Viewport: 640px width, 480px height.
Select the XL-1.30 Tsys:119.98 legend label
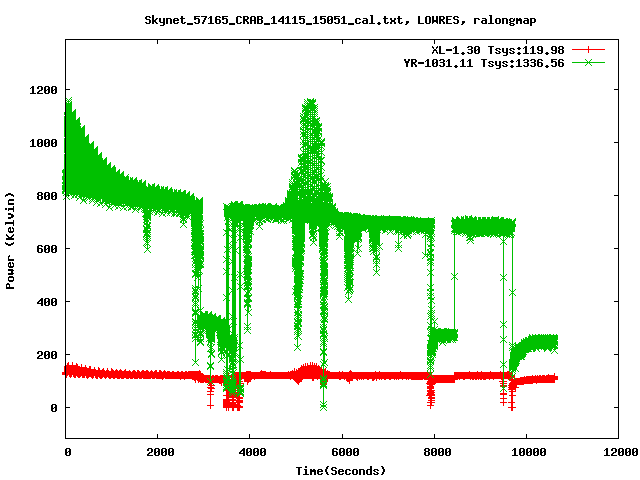click(x=498, y=50)
